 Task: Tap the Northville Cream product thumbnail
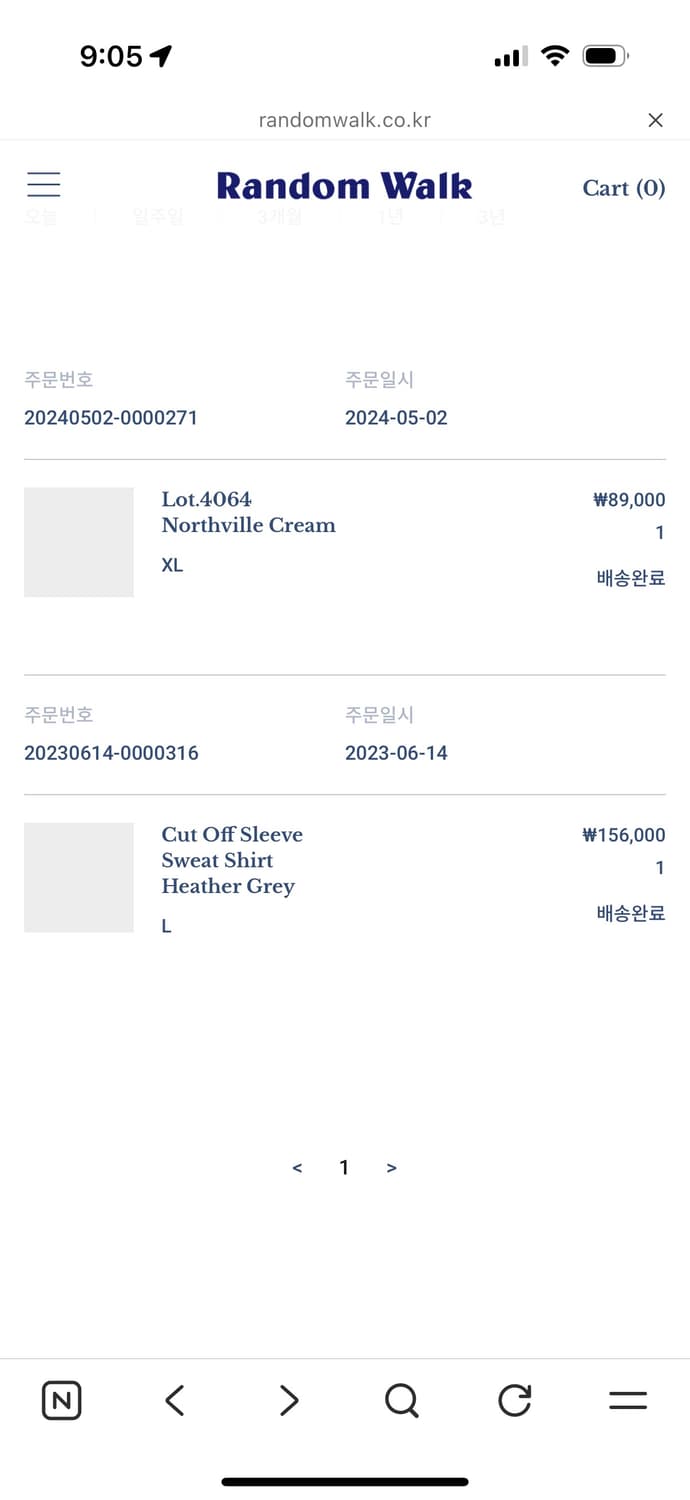point(79,542)
